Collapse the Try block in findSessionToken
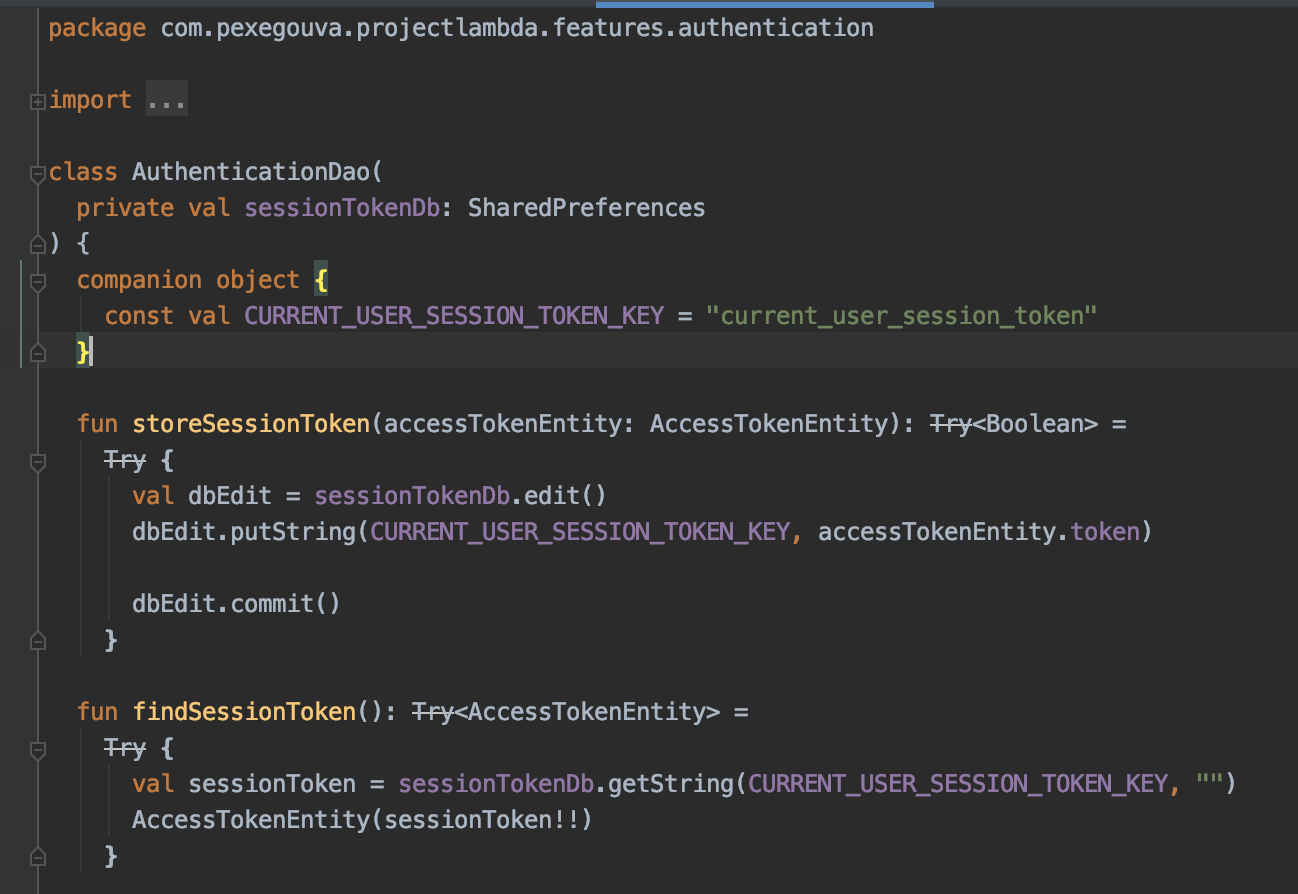 click(x=37, y=749)
